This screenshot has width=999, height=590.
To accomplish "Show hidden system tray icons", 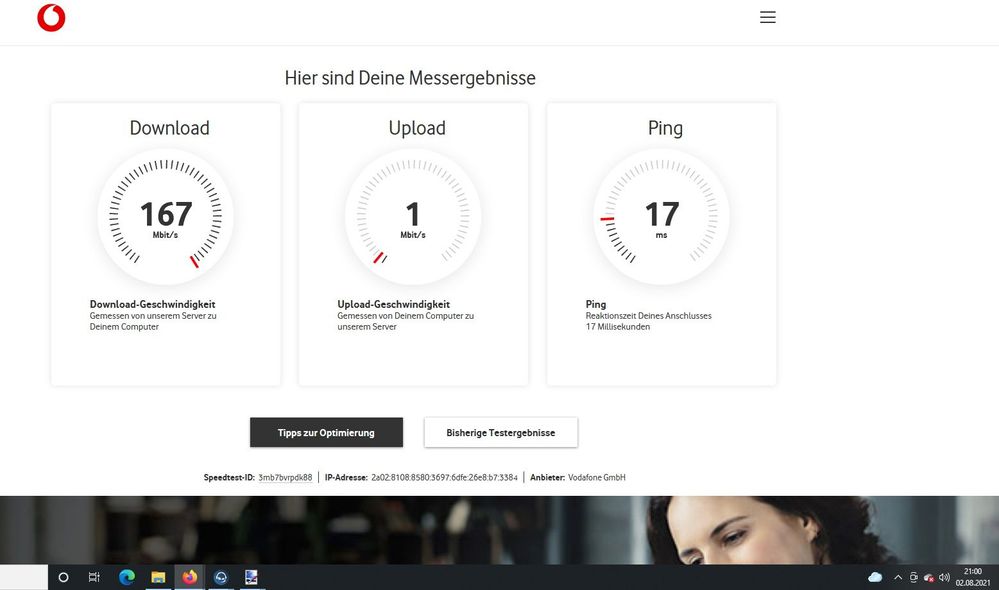I will tap(898, 577).
